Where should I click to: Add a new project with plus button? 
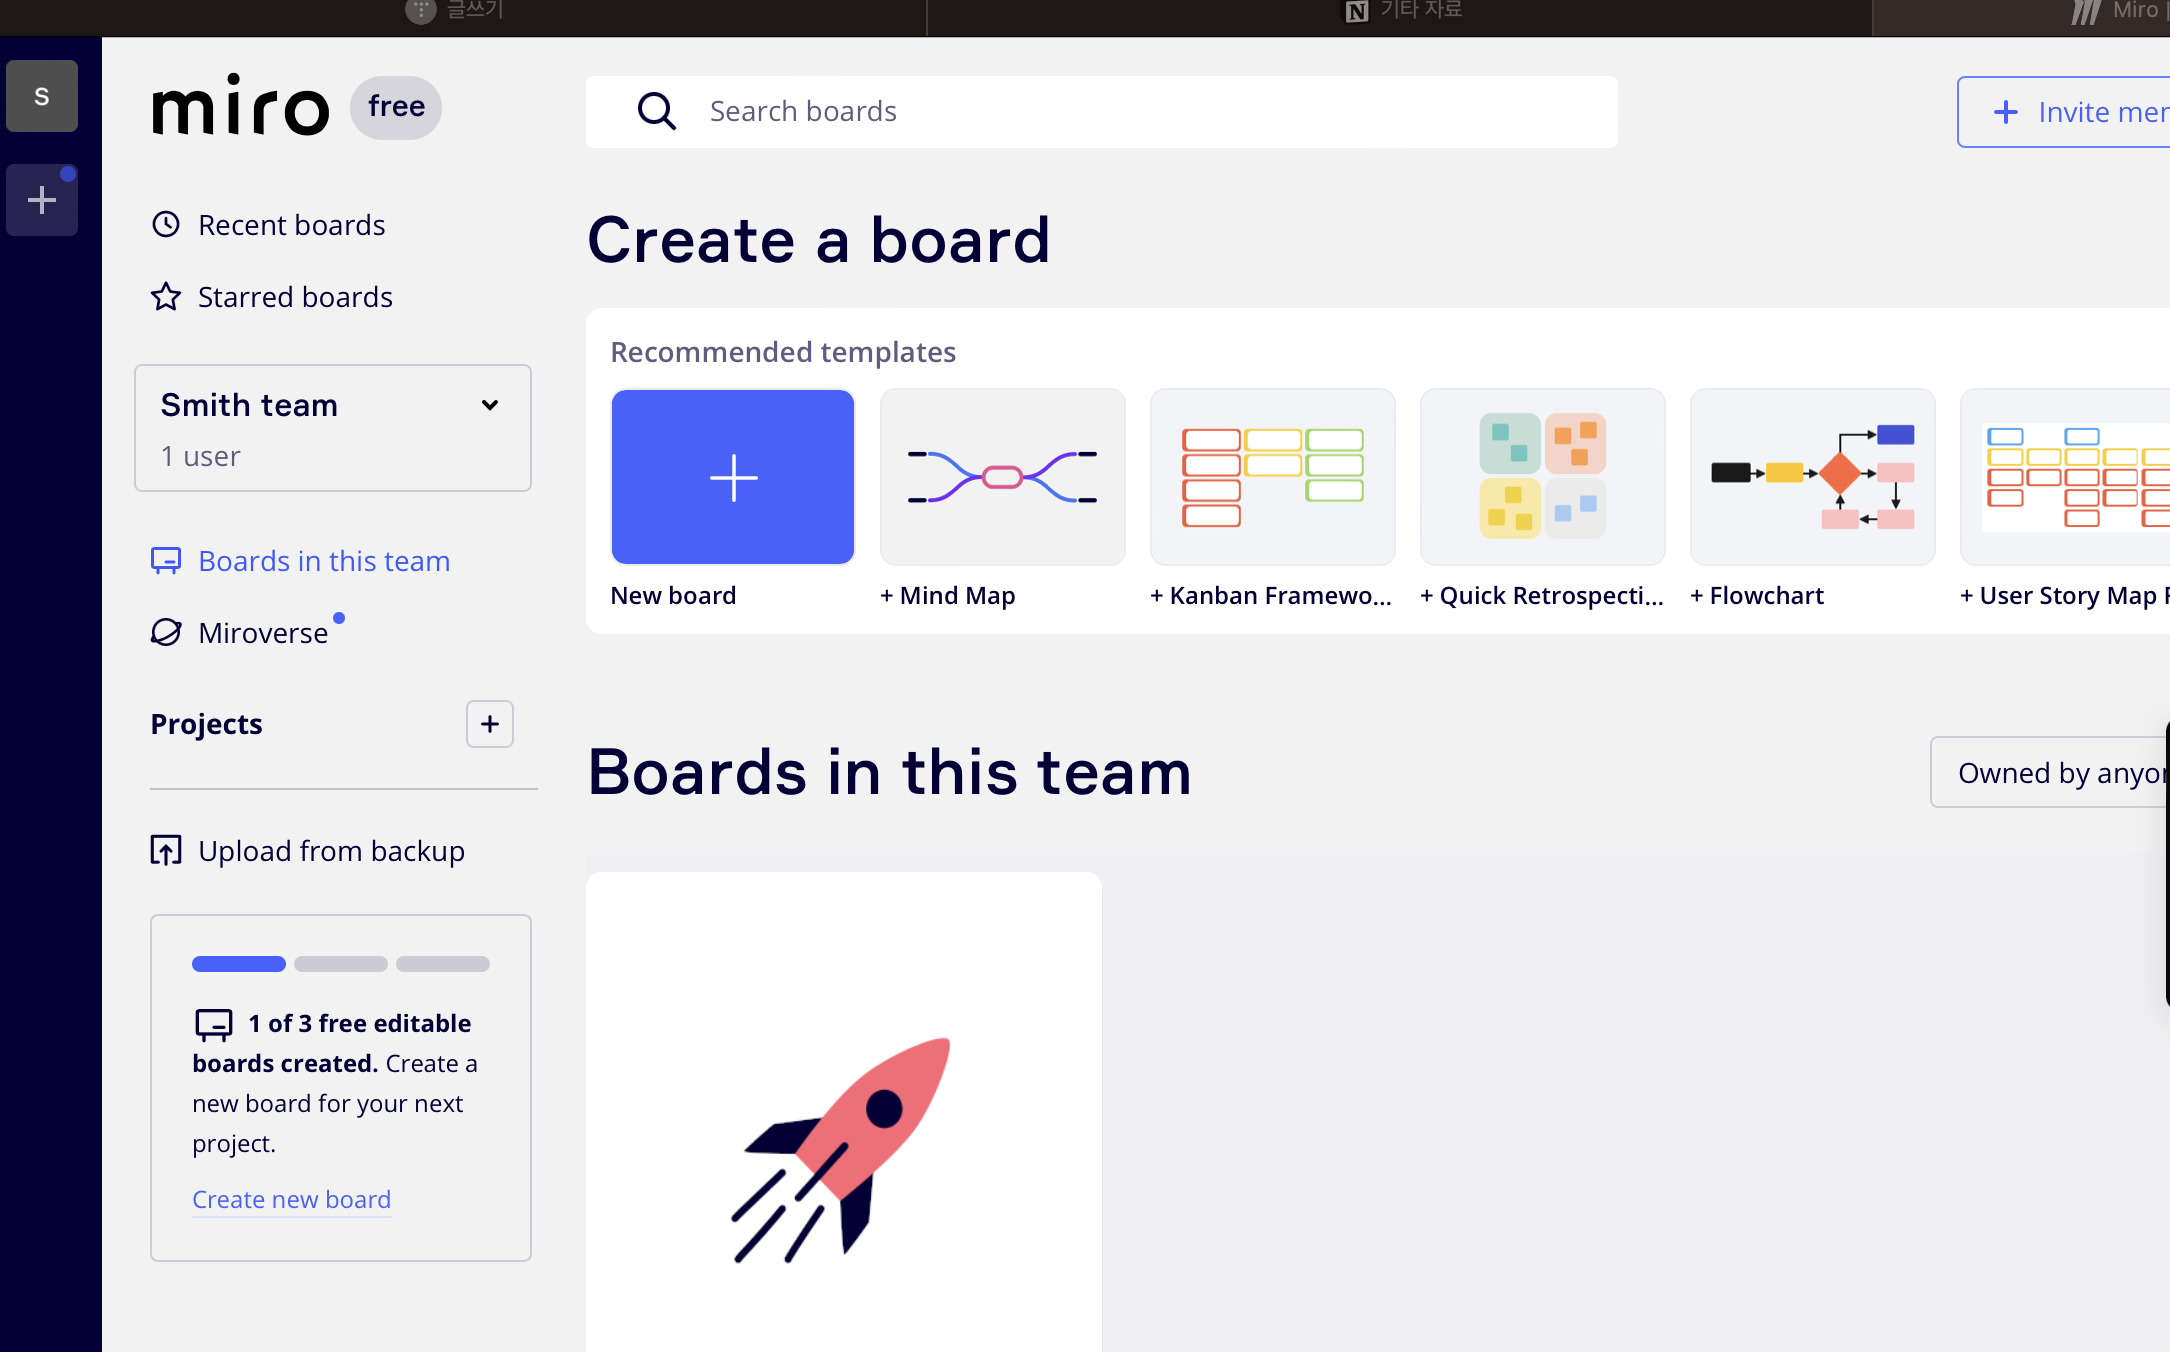489,724
